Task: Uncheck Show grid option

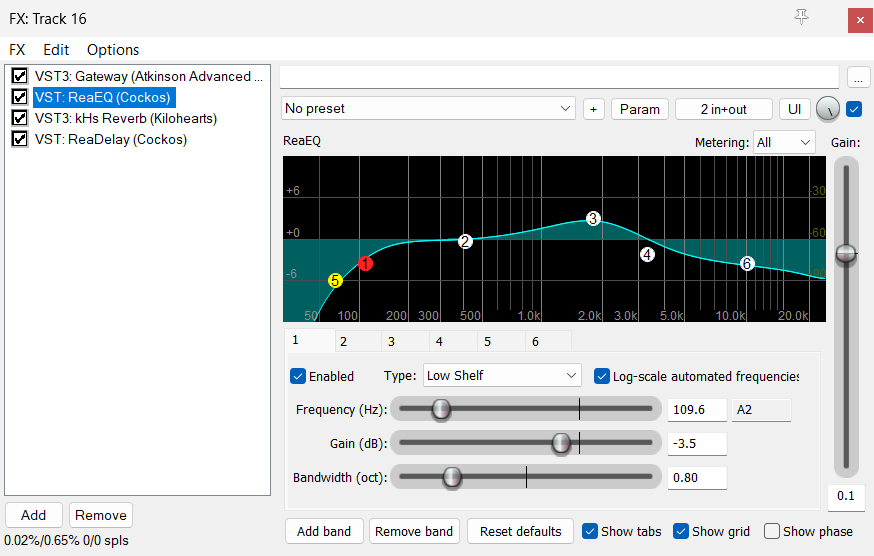Action: (x=681, y=531)
